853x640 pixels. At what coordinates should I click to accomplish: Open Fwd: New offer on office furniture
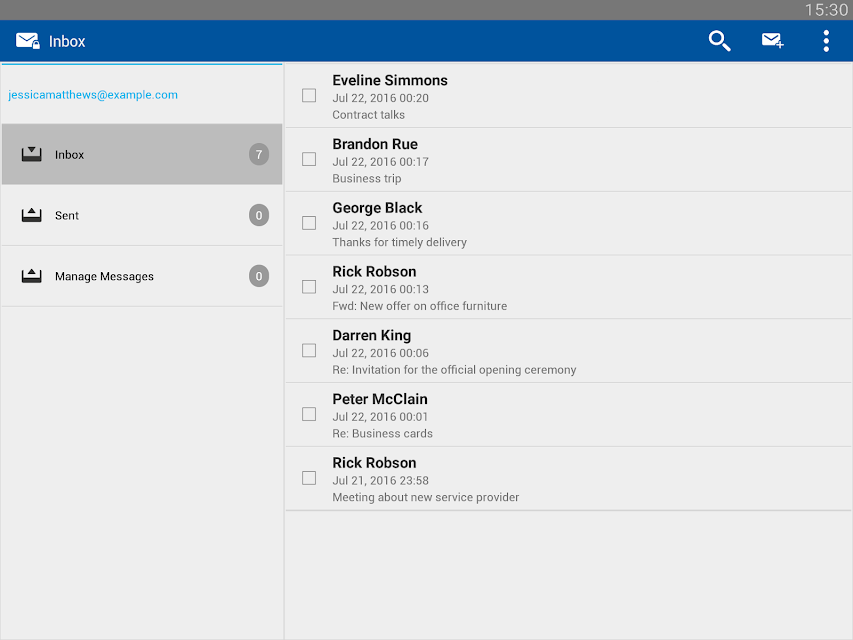coord(419,306)
